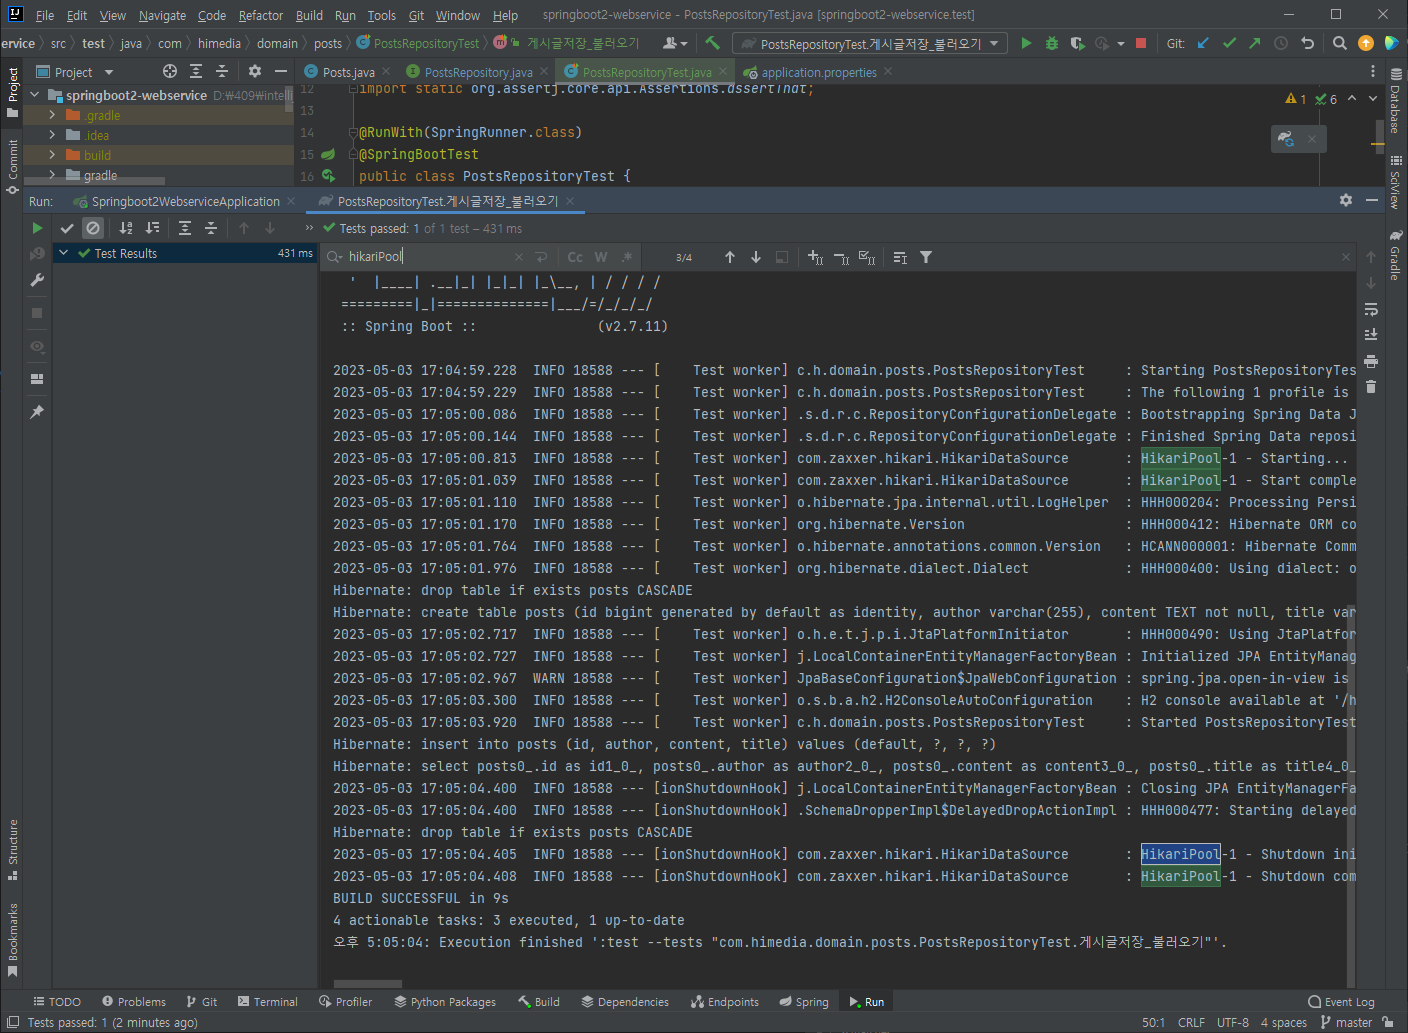Switch to PostsRepository.java editor tab
The image size is (1408, 1033).
478,72
